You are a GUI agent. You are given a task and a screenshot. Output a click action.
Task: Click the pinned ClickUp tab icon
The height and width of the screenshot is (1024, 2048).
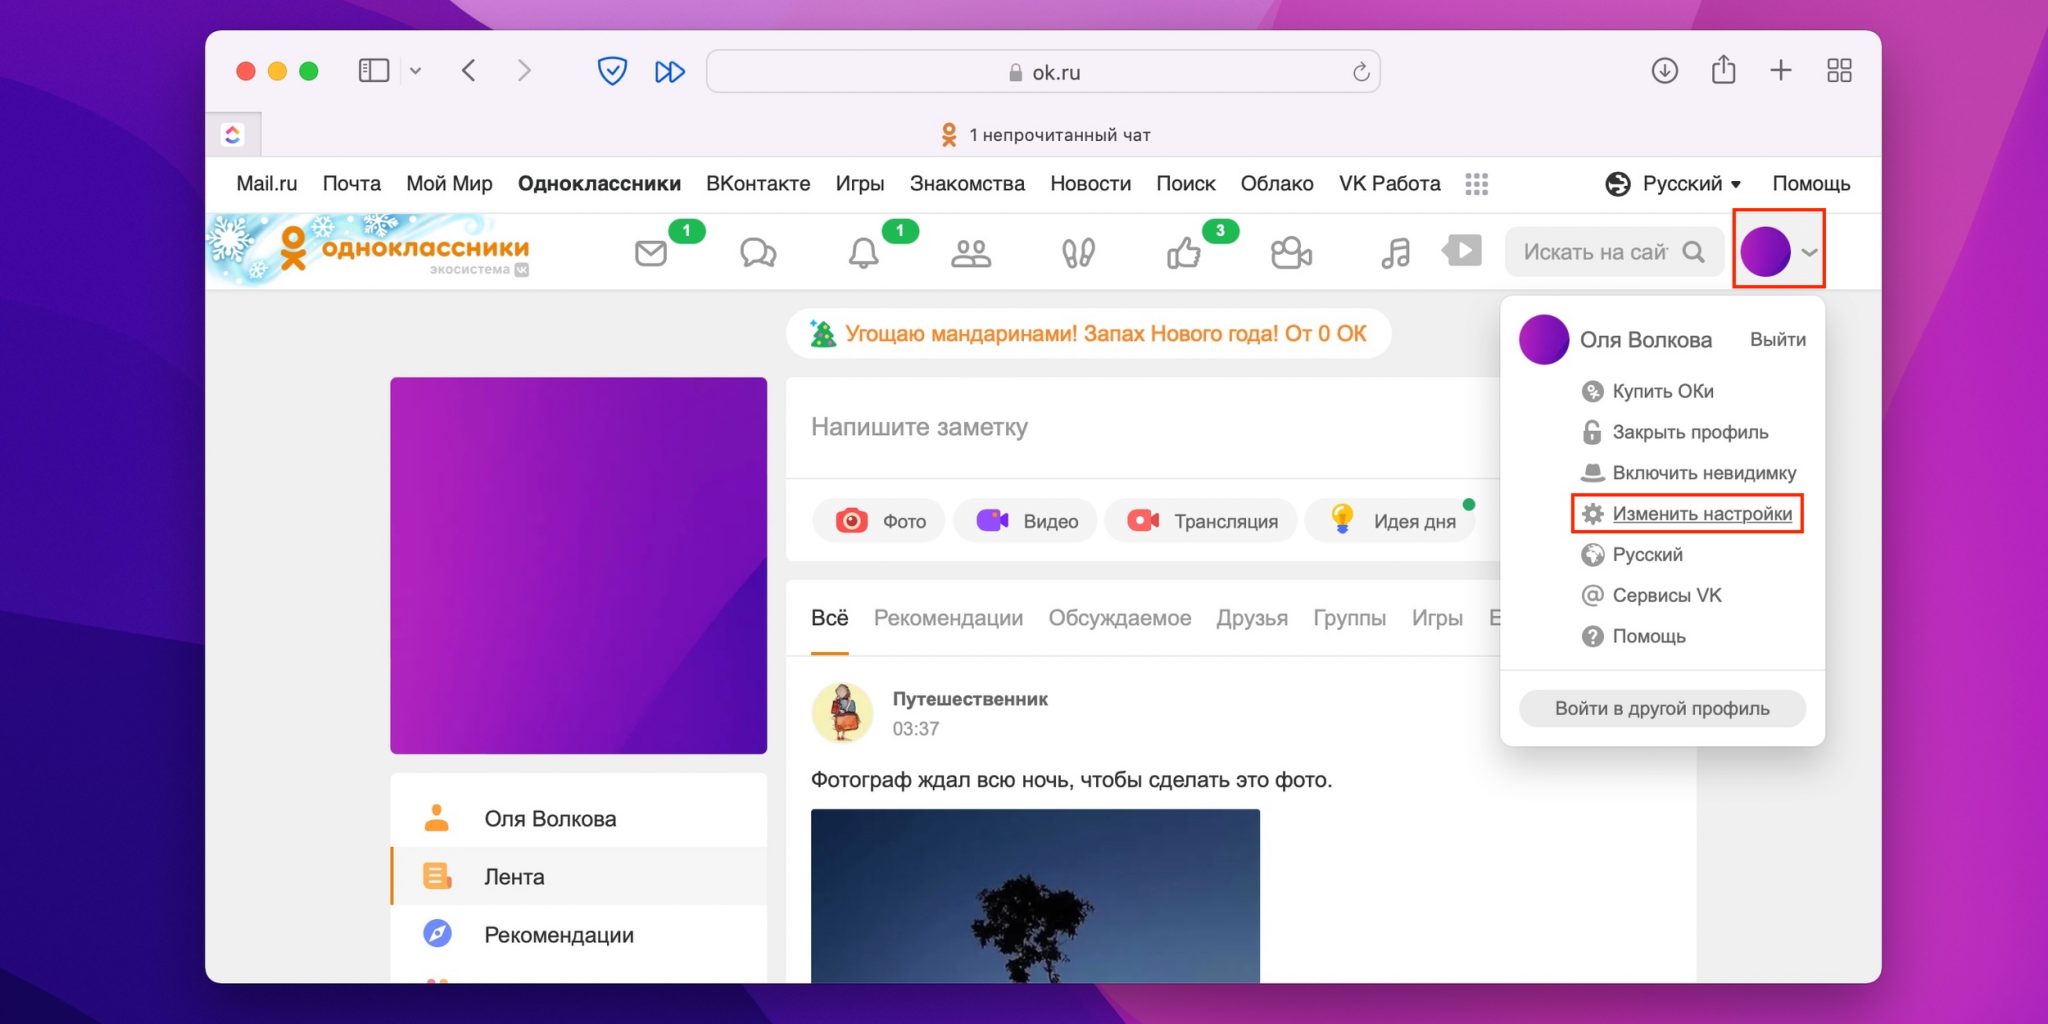coord(233,134)
